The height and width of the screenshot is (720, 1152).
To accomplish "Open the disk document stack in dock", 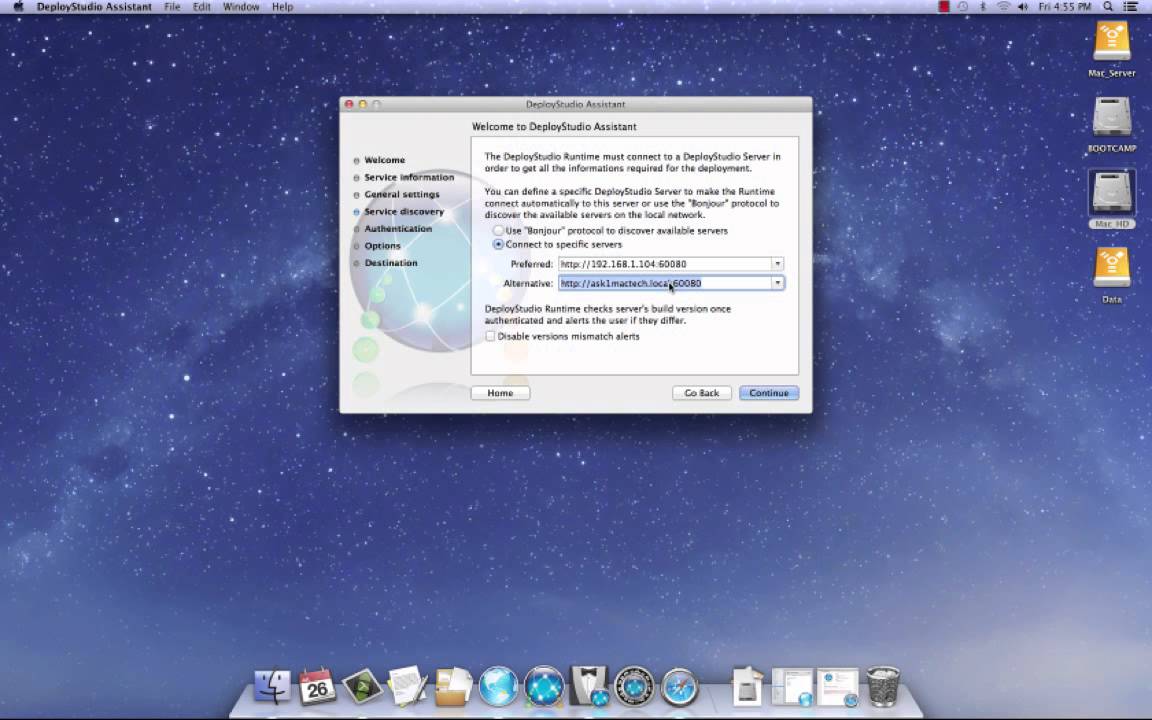I will [747, 686].
